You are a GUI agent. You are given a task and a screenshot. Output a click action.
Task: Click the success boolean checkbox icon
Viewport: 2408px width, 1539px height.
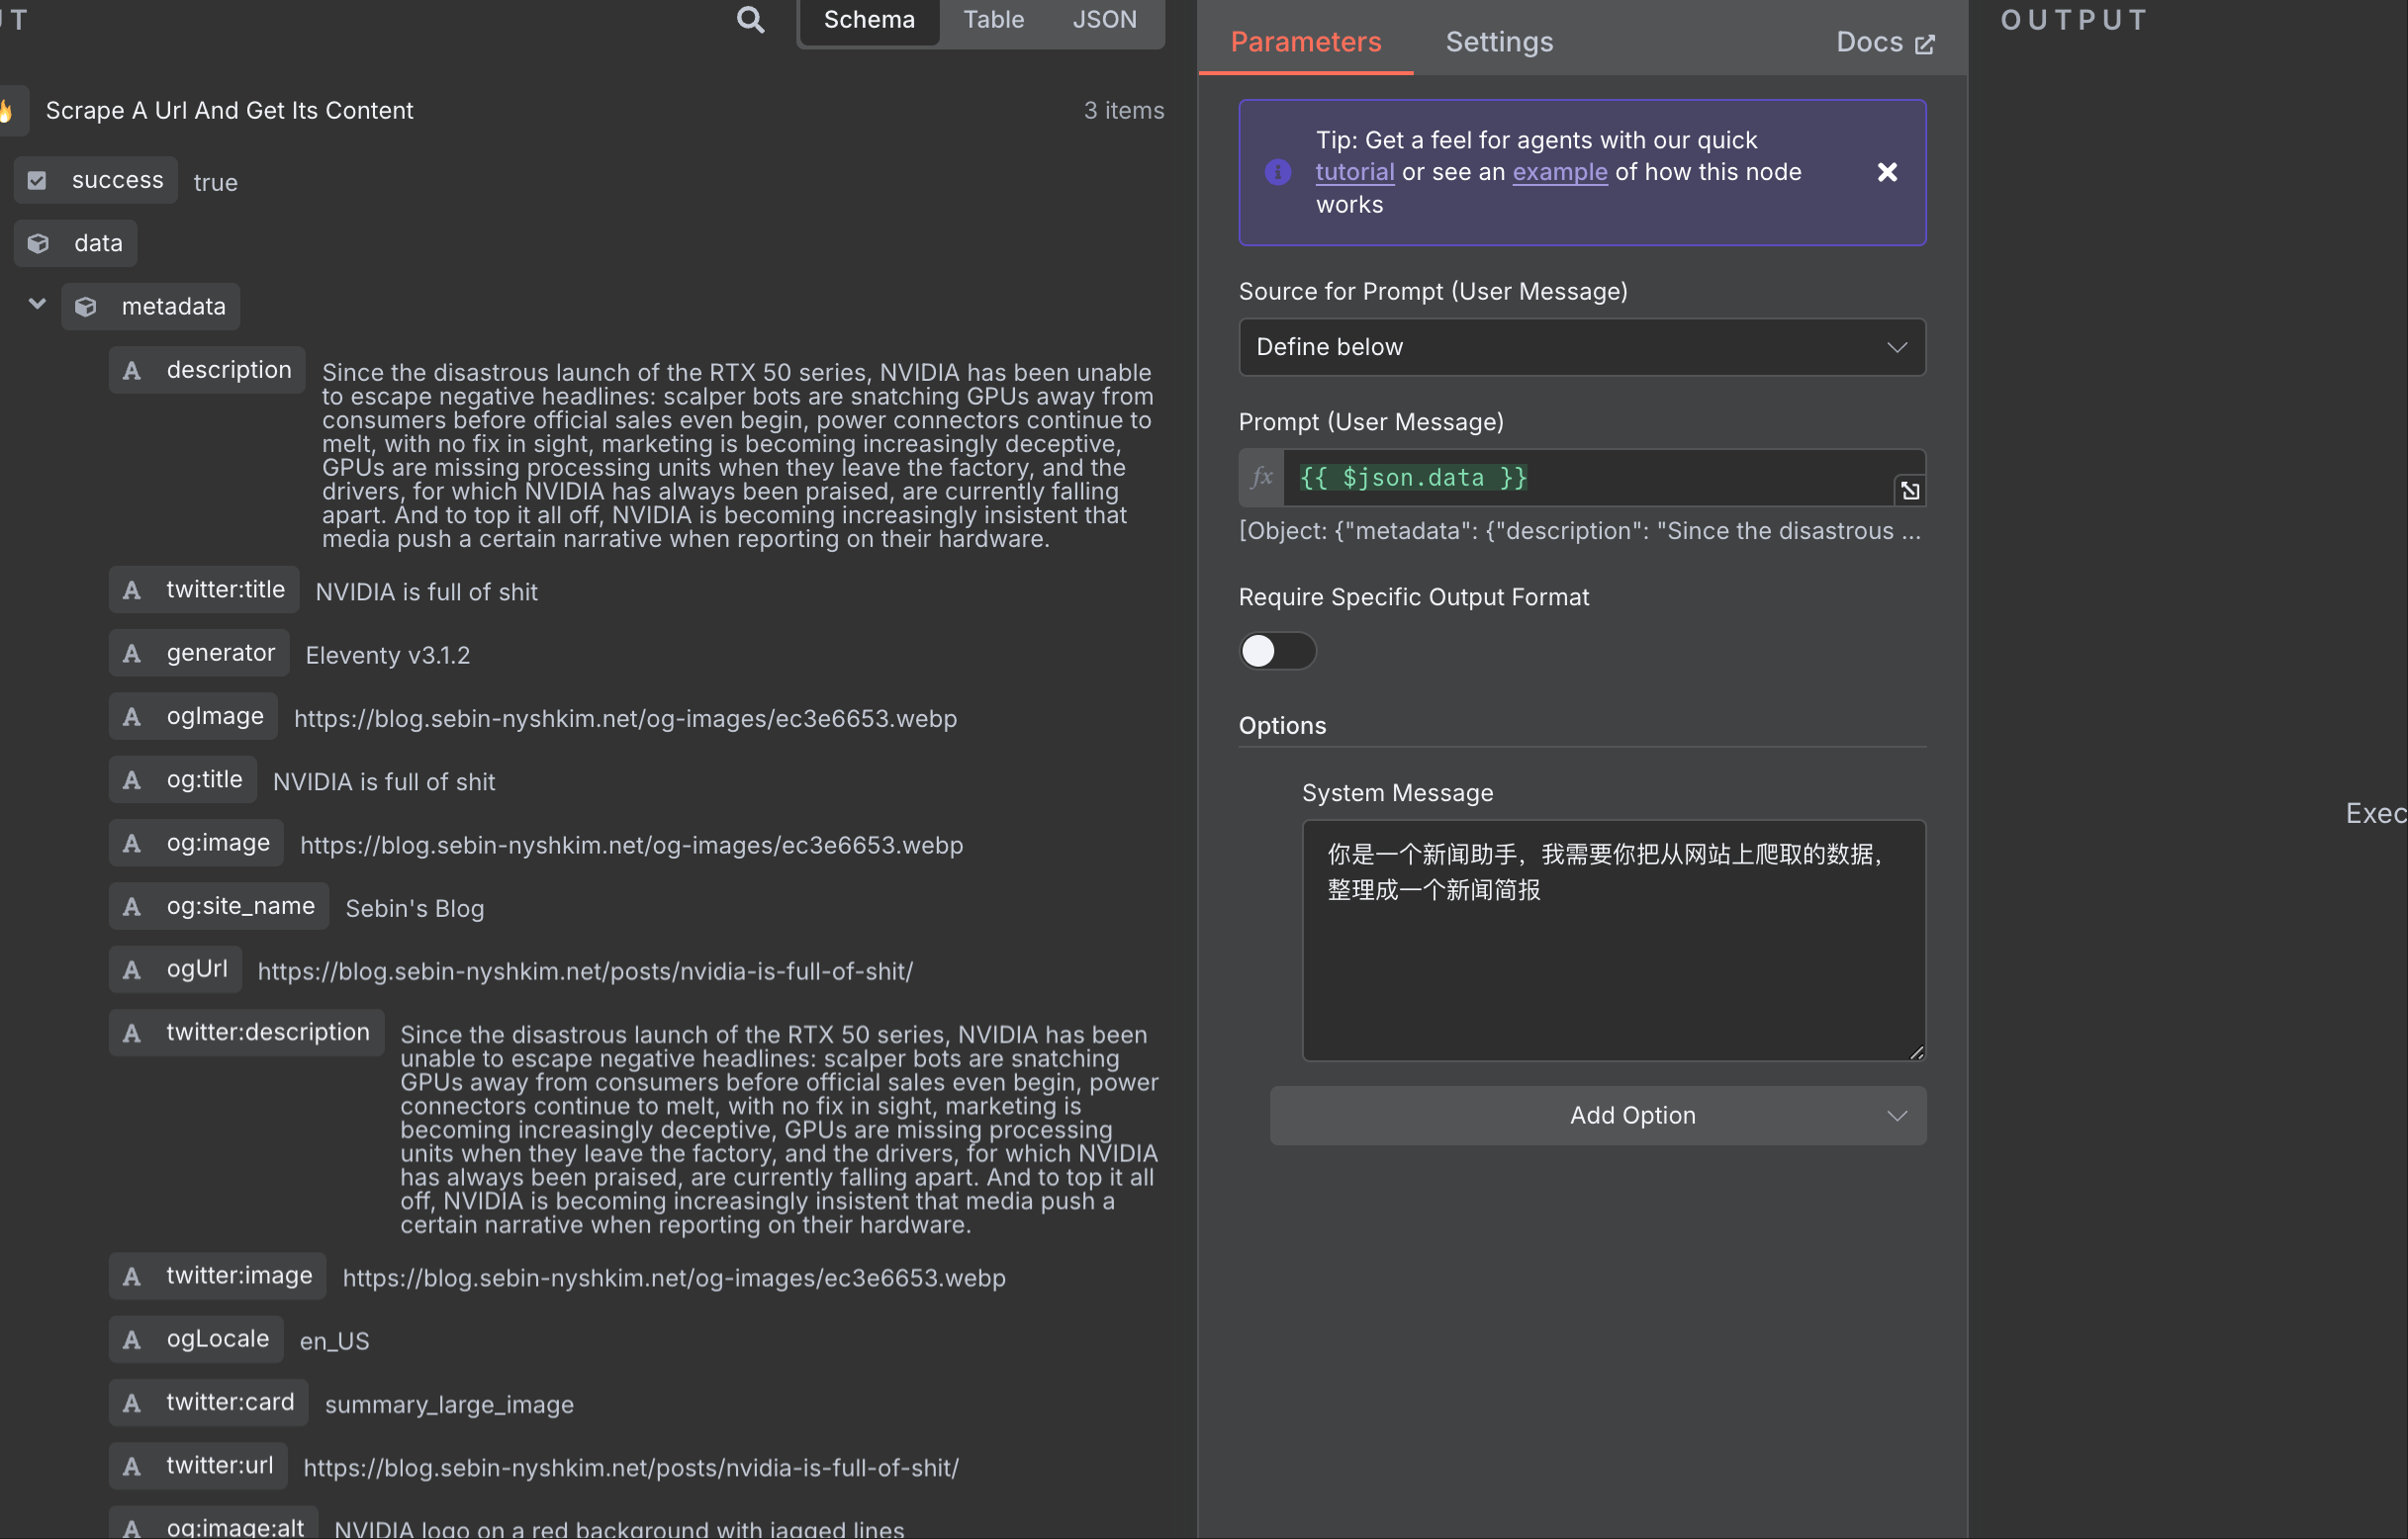pyautogui.click(x=37, y=180)
